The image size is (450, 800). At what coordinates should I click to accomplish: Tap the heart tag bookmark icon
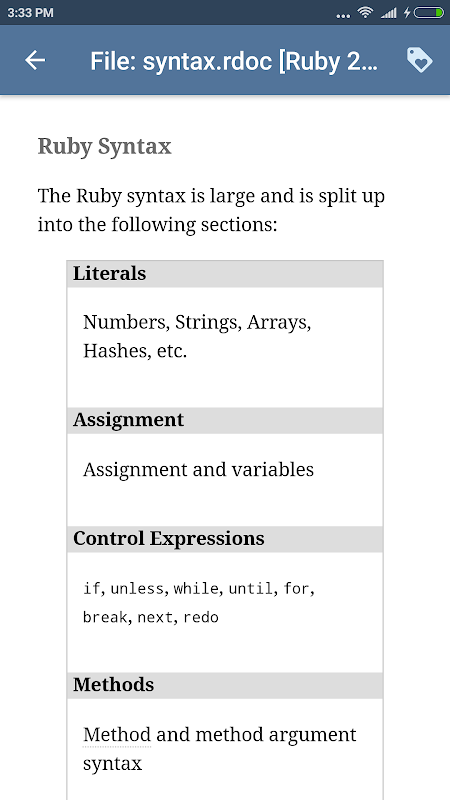[x=419, y=60]
